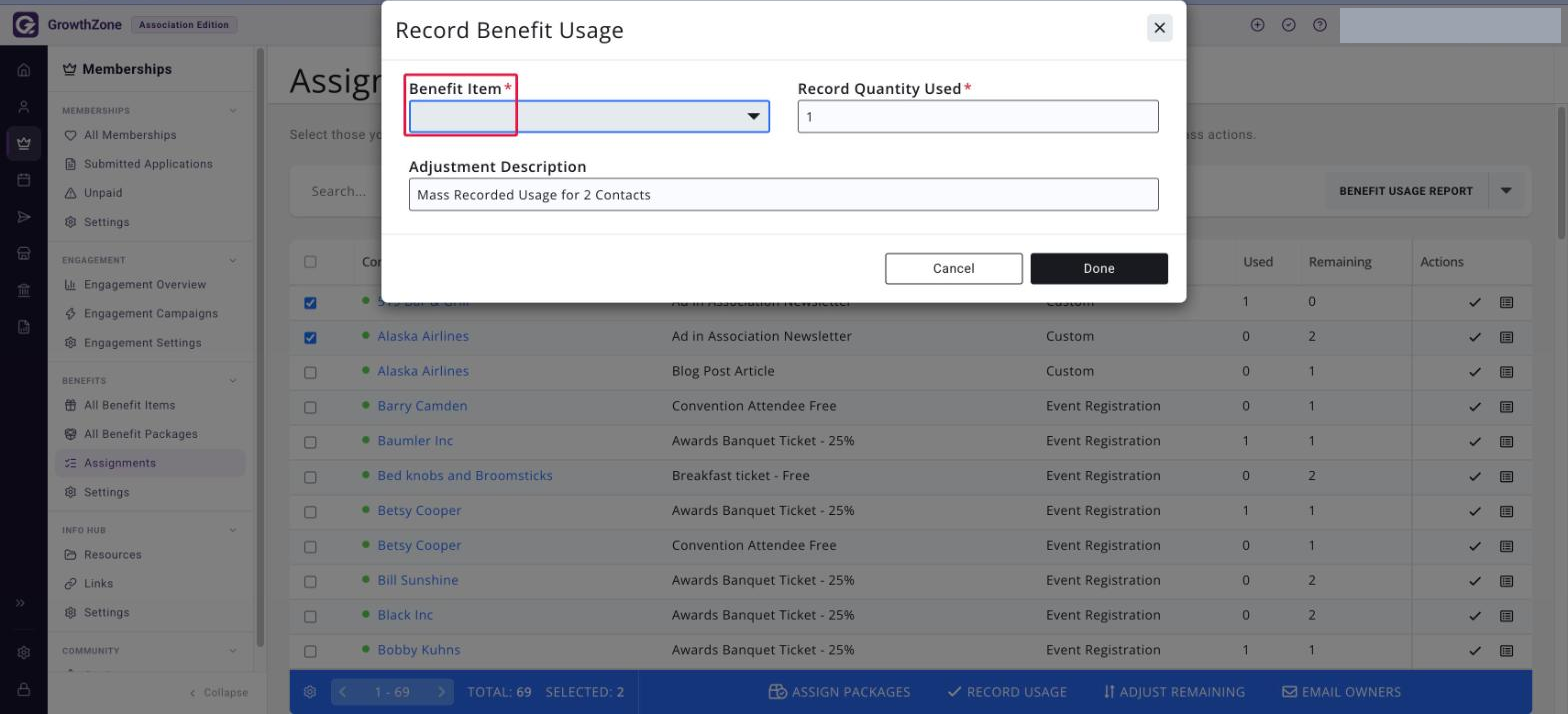1568x714 pixels.
Task: Open table settings gear in bottom bar
Action: [311, 692]
